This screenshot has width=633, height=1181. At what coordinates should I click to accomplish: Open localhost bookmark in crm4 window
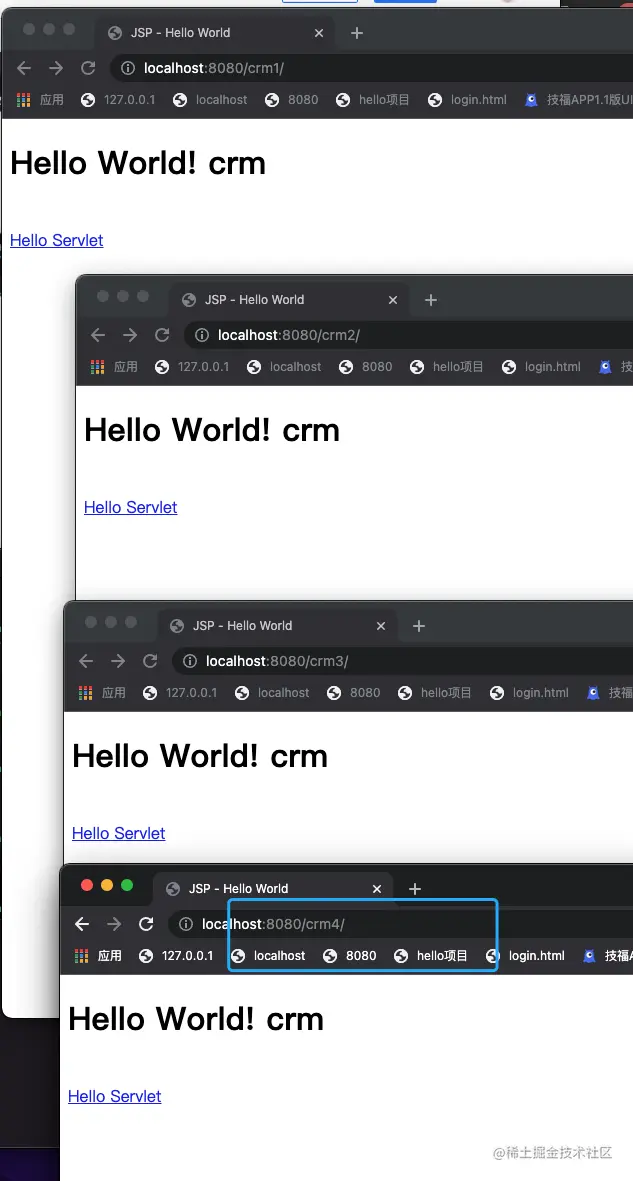coord(268,956)
